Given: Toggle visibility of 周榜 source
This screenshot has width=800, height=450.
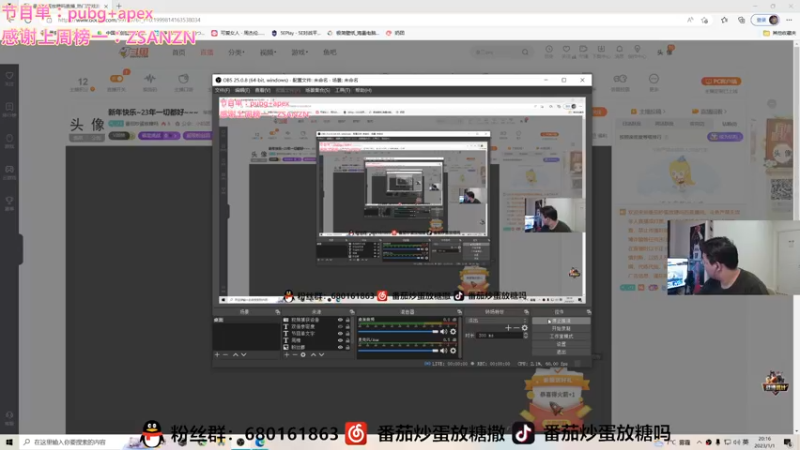Looking at the screenshot, I should point(340,340).
